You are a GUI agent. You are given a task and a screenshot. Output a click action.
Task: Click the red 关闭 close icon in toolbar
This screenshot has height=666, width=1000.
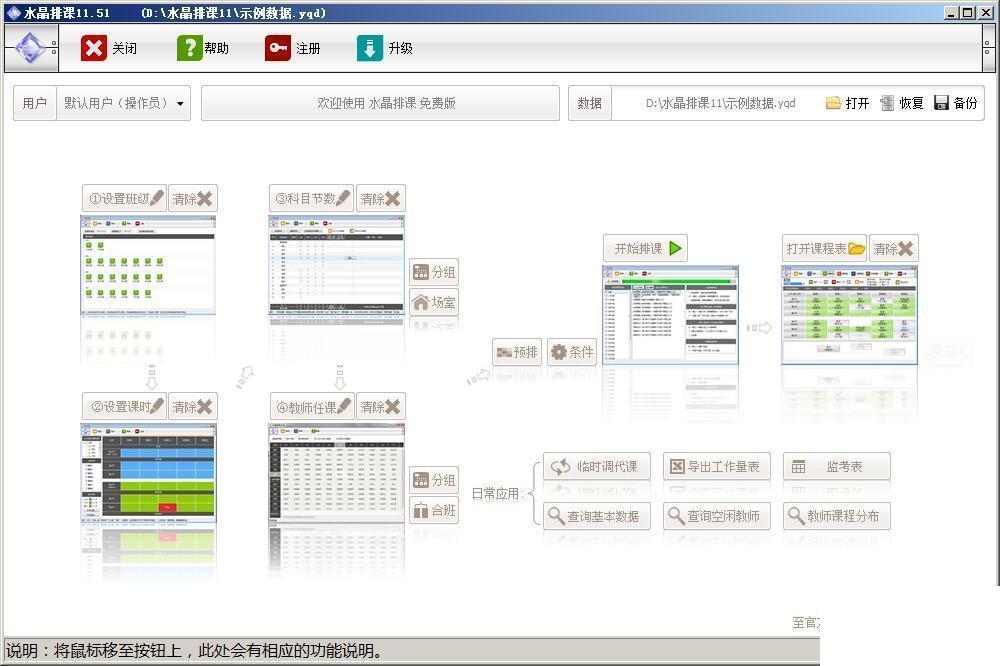[x=94, y=48]
